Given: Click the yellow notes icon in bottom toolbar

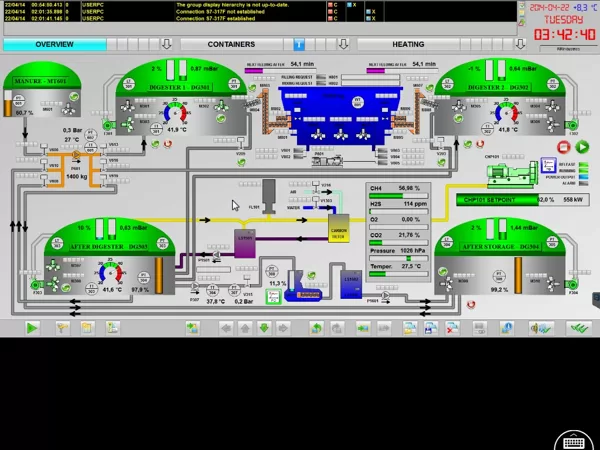Looking at the screenshot, I should click(x=87, y=328).
